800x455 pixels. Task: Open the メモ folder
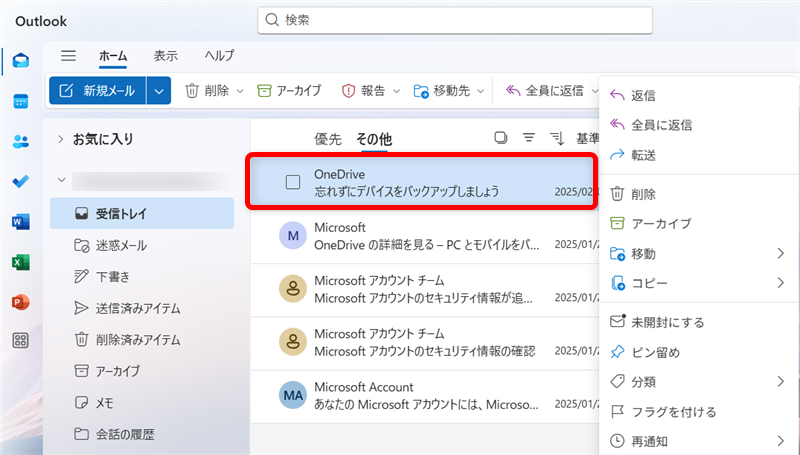pos(142,402)
